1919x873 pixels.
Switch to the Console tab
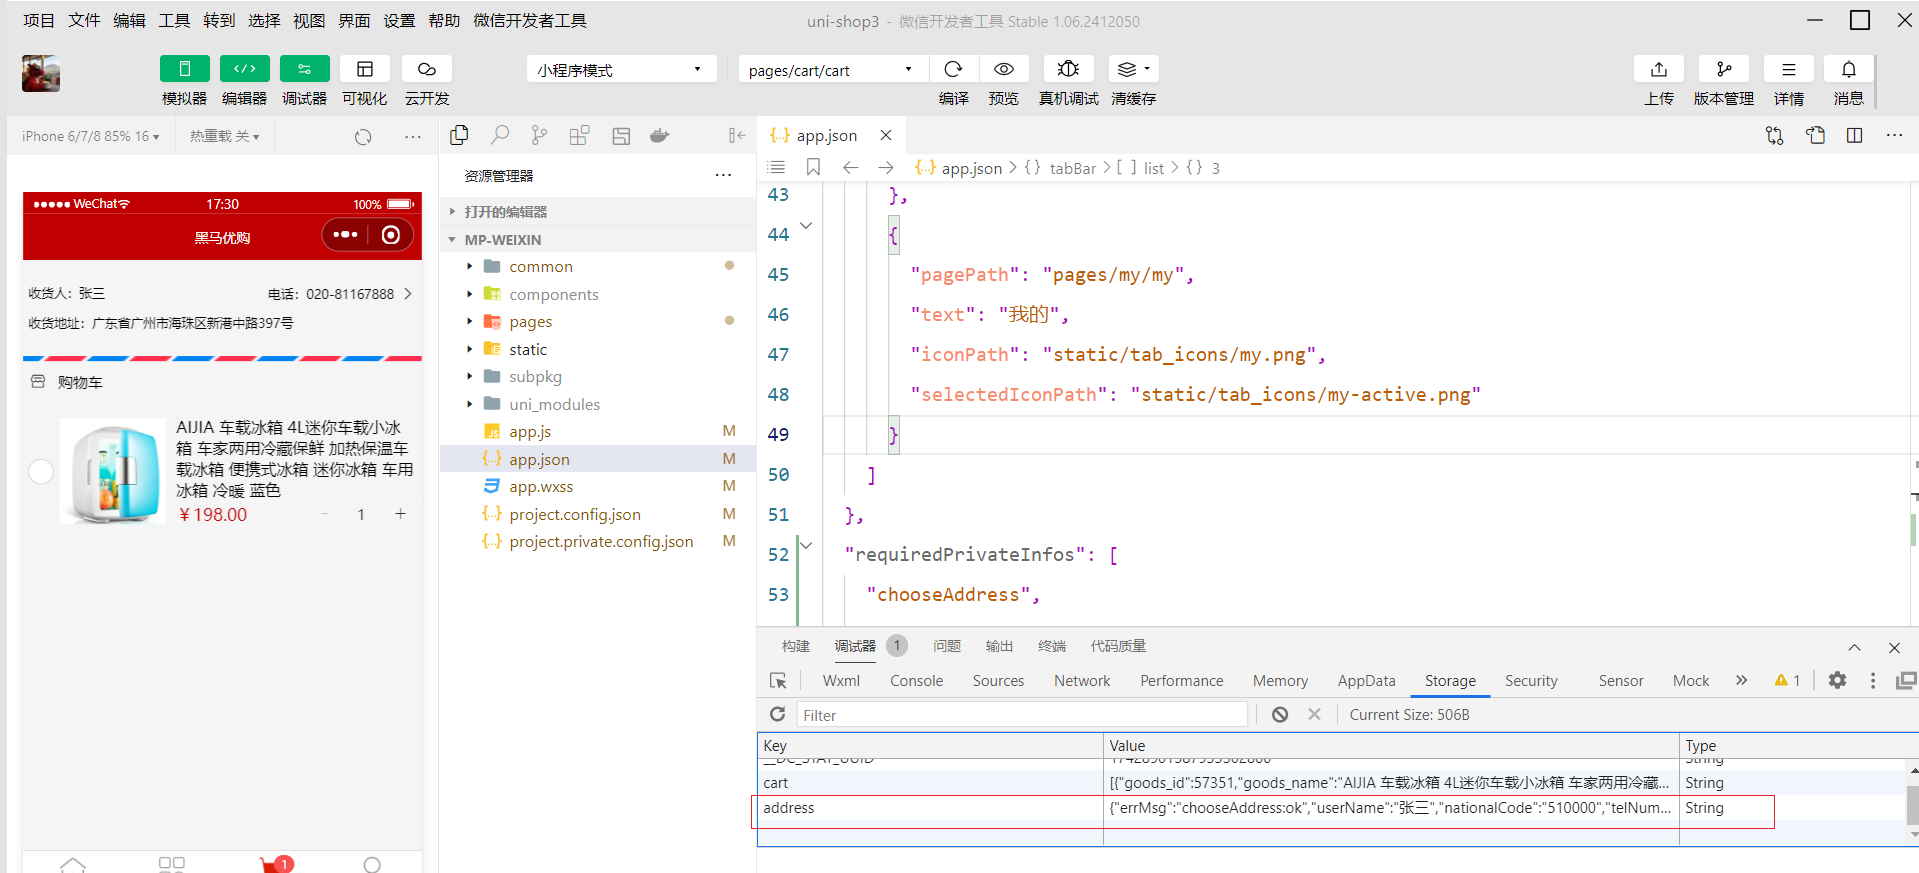pos(916,680)
